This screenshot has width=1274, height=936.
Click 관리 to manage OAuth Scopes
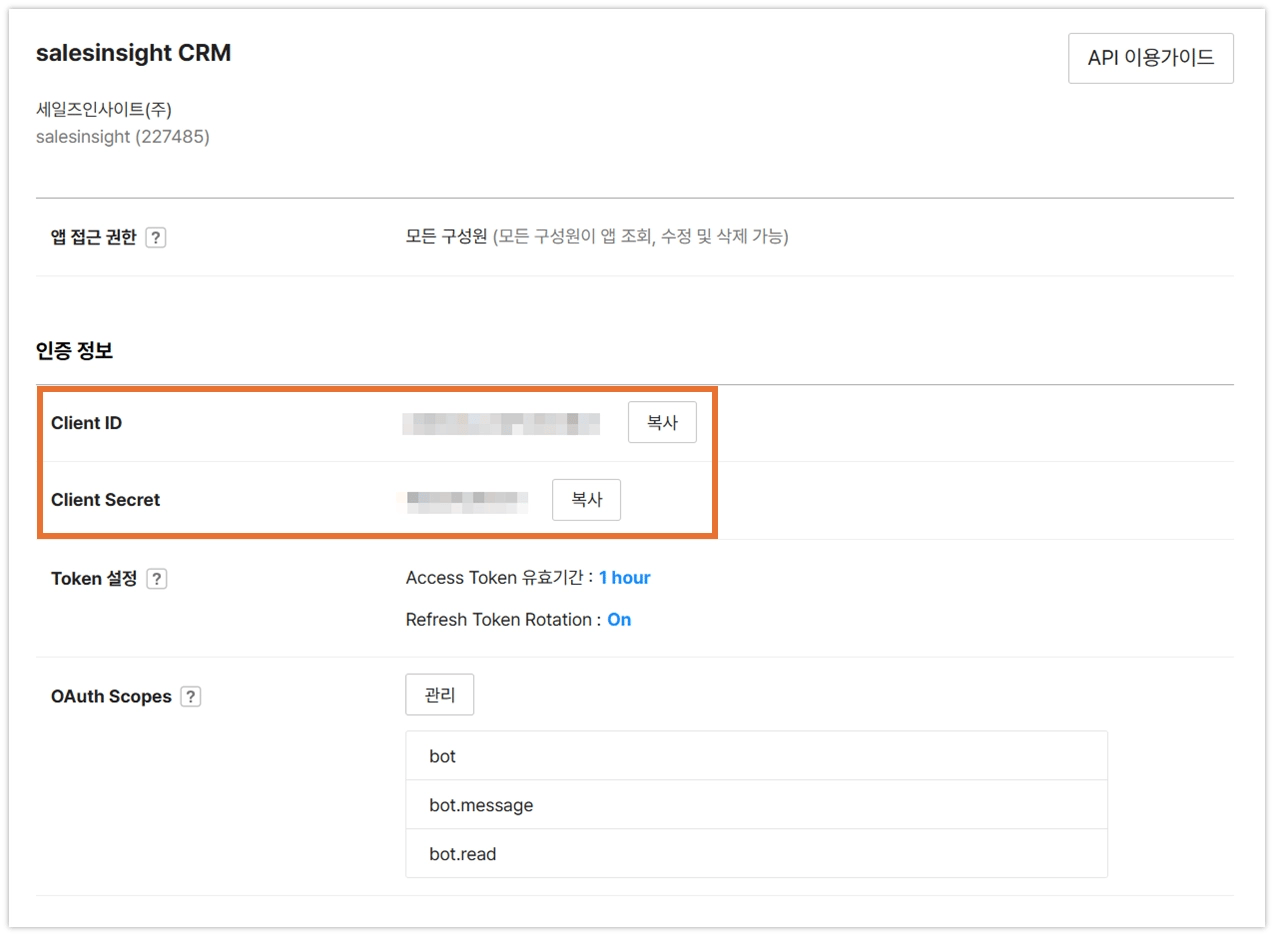439,695
